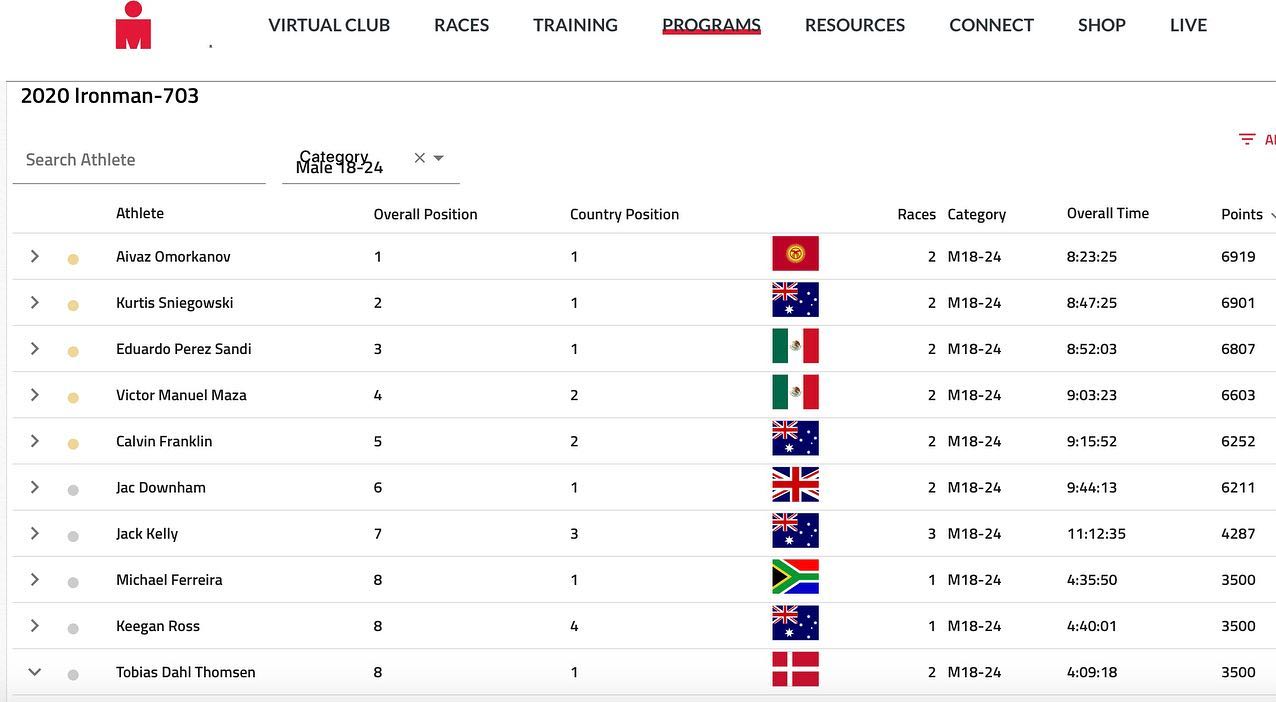Click the red filter icon
Viewport: 1276px width, 702px height.
pyautogui.click(x=1246, y=140)
